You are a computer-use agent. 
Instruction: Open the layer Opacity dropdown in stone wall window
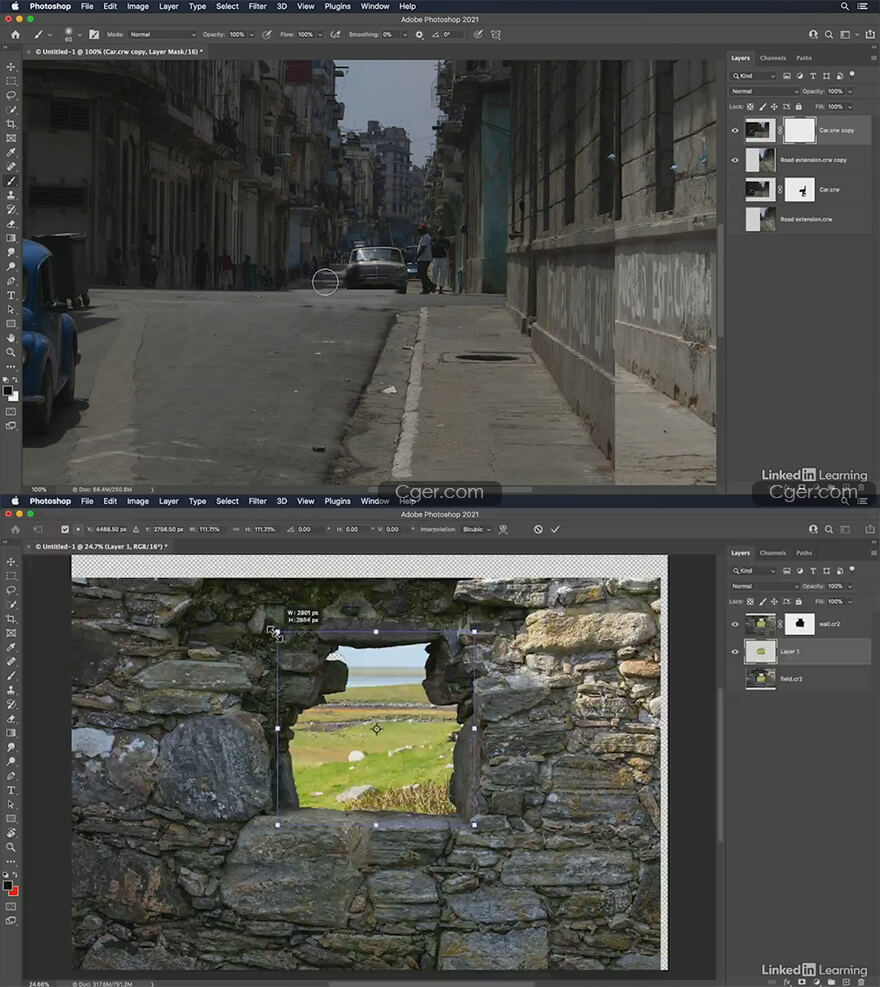(x=850, y=586)
